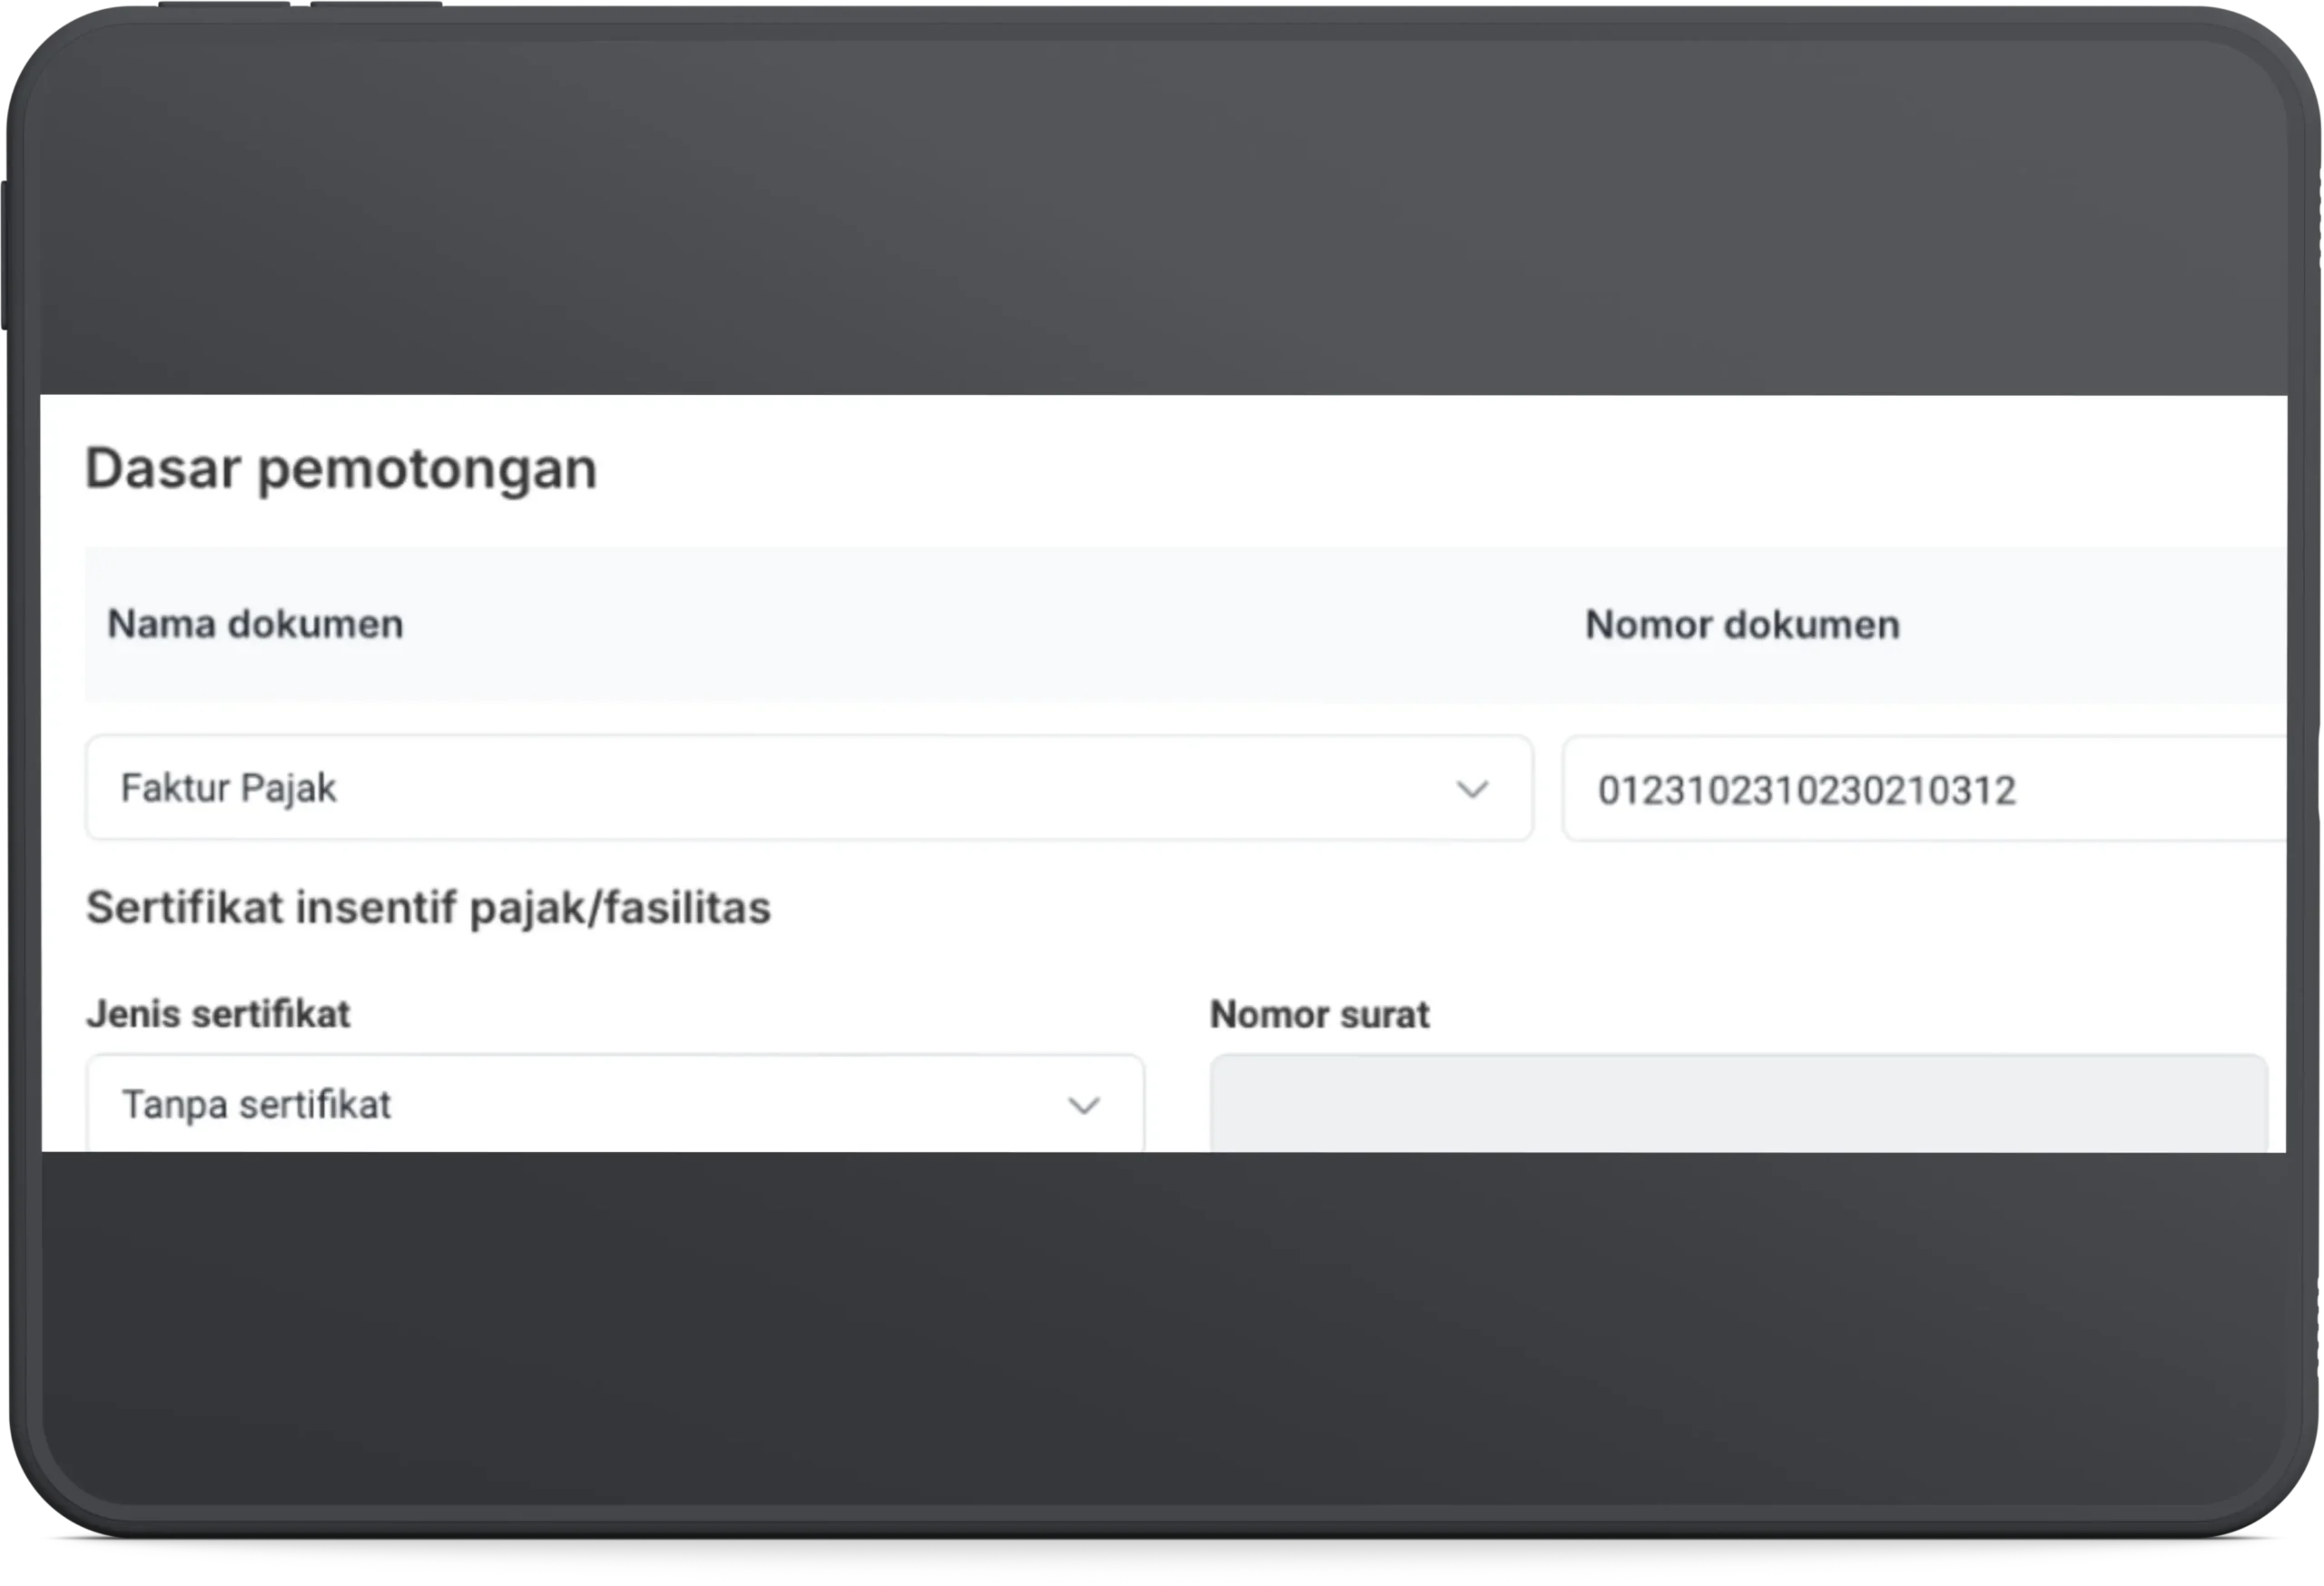Select the Nomor dokumen column header
The height and width of the screenshot is (1586, 2324).
click(x=1742, y=625)
